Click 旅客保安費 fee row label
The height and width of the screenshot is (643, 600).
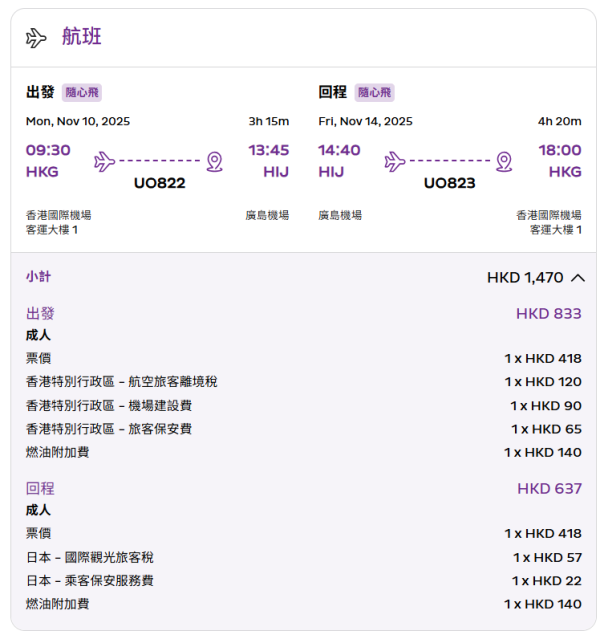tap(109, 429)
